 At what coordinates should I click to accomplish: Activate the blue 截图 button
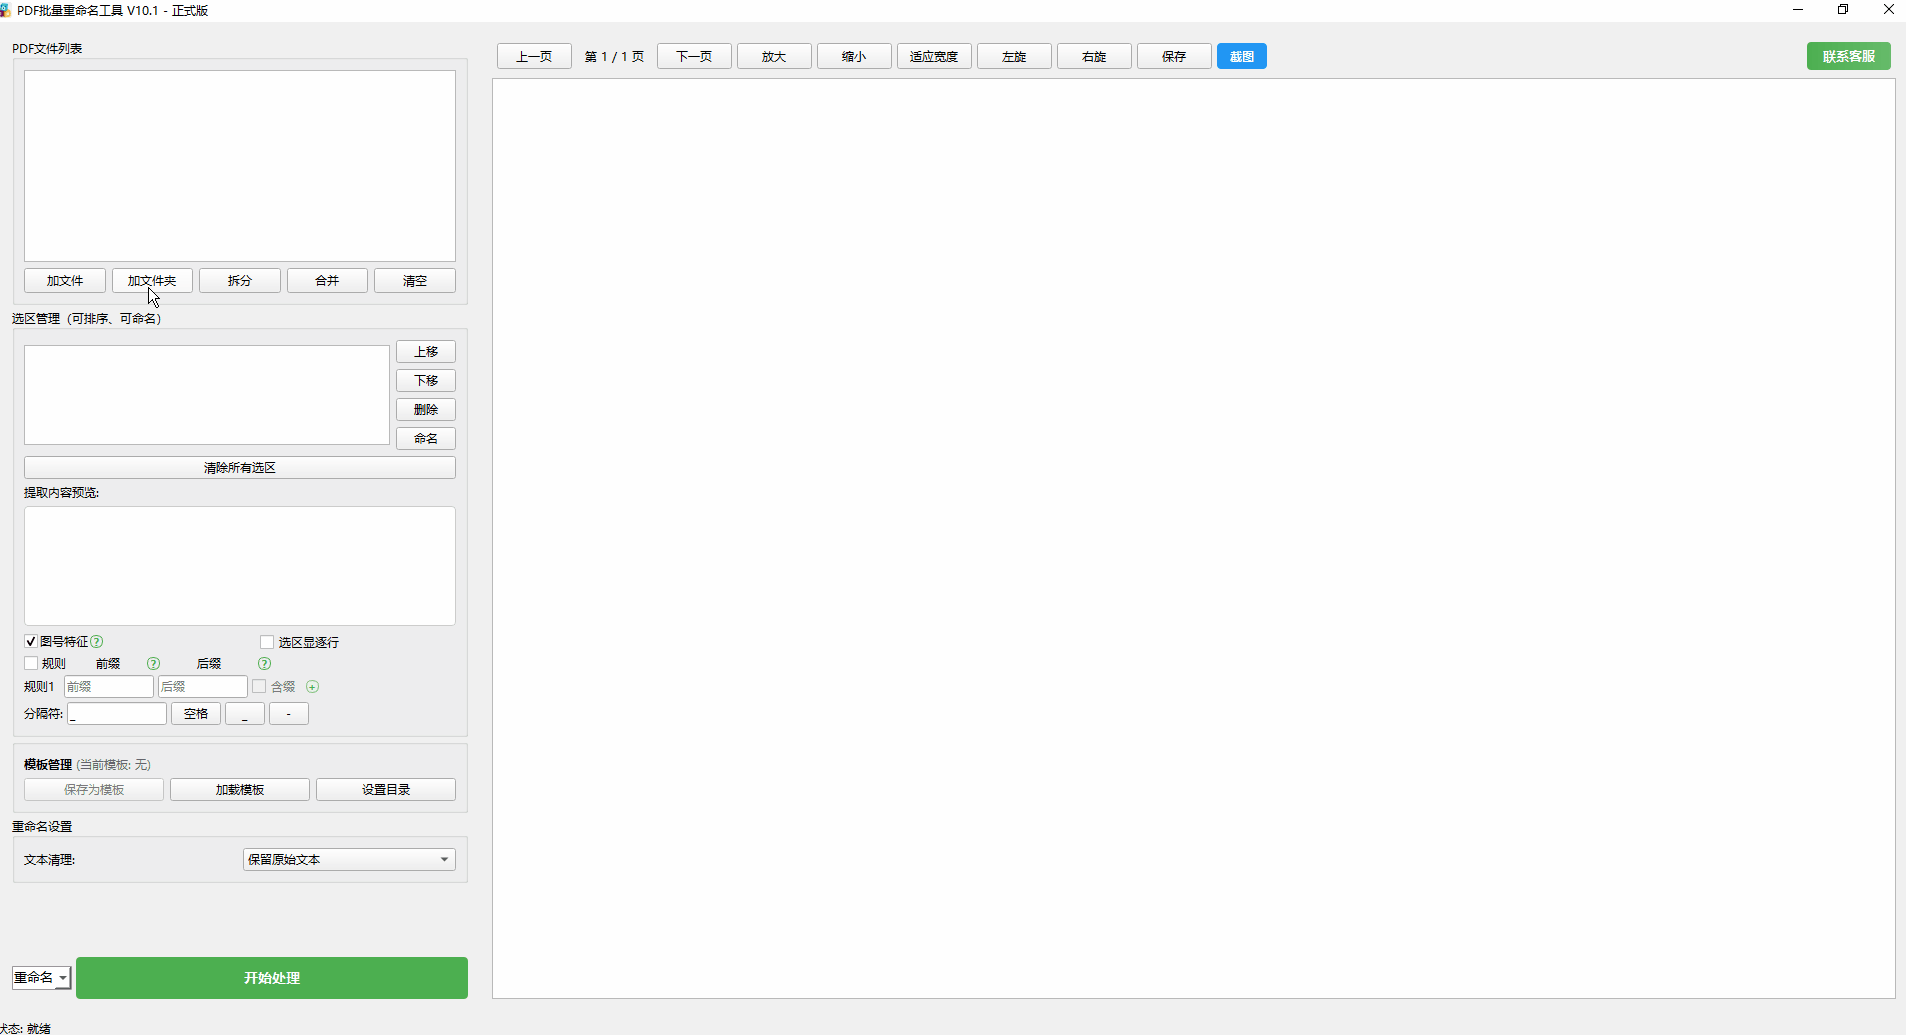[x=1242, y=57]
